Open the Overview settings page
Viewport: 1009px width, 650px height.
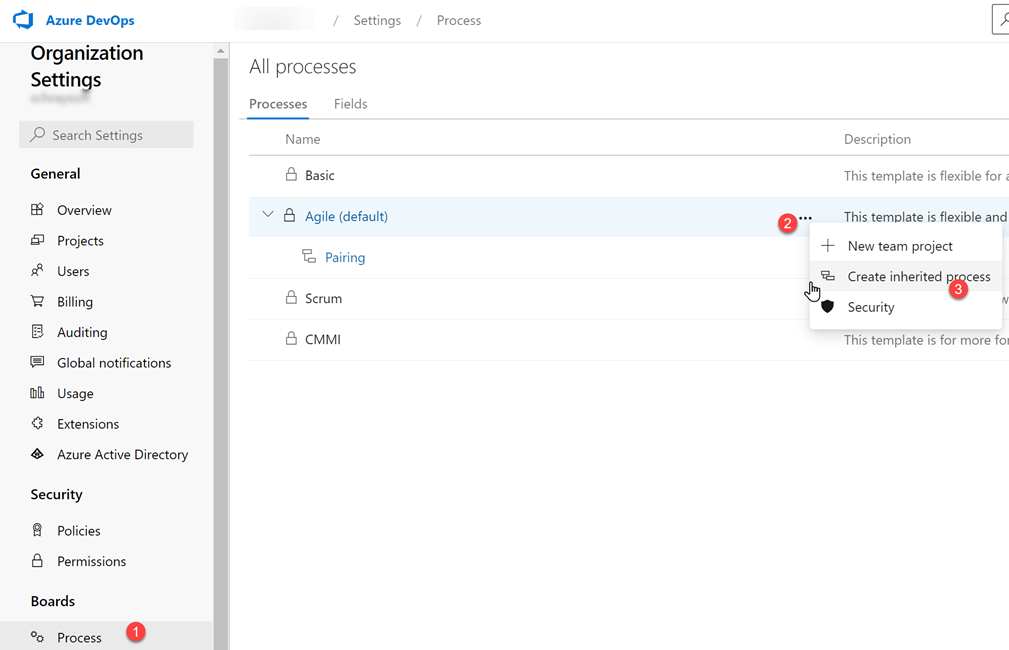(x=84, y=210)
